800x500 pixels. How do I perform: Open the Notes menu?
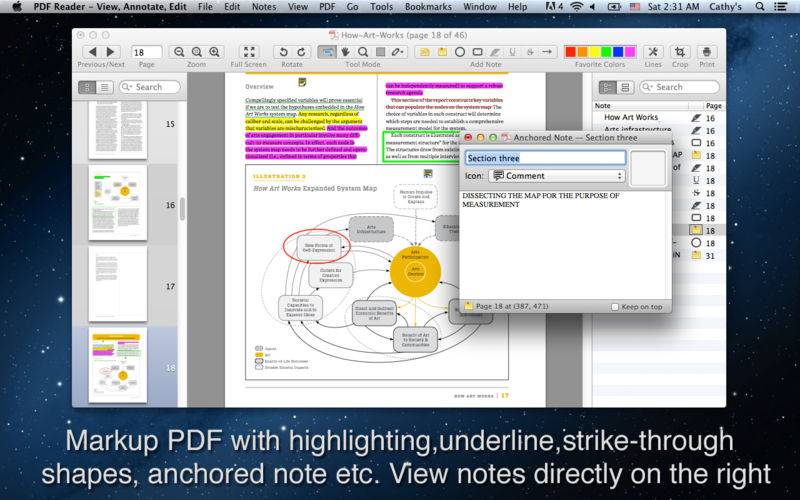[x=264, y=7]
